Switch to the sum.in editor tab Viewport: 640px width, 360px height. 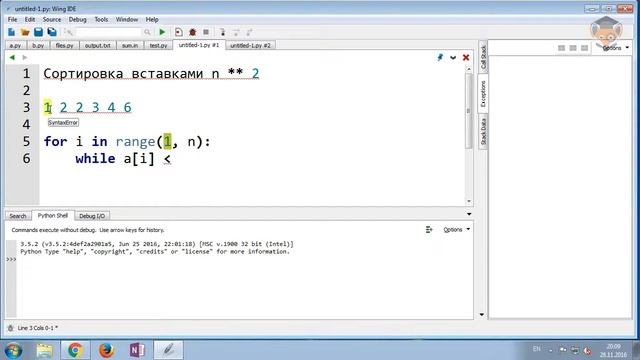pos(130,46)
